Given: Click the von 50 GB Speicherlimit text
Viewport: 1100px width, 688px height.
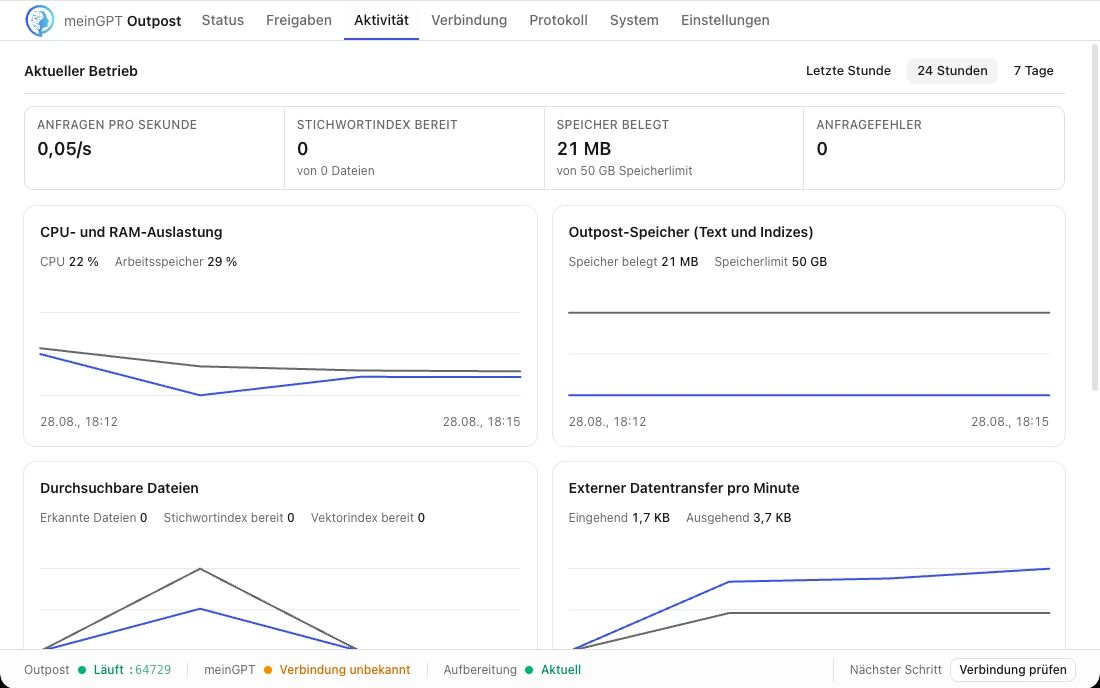Looking at the screenshot, I should point(624,170).
